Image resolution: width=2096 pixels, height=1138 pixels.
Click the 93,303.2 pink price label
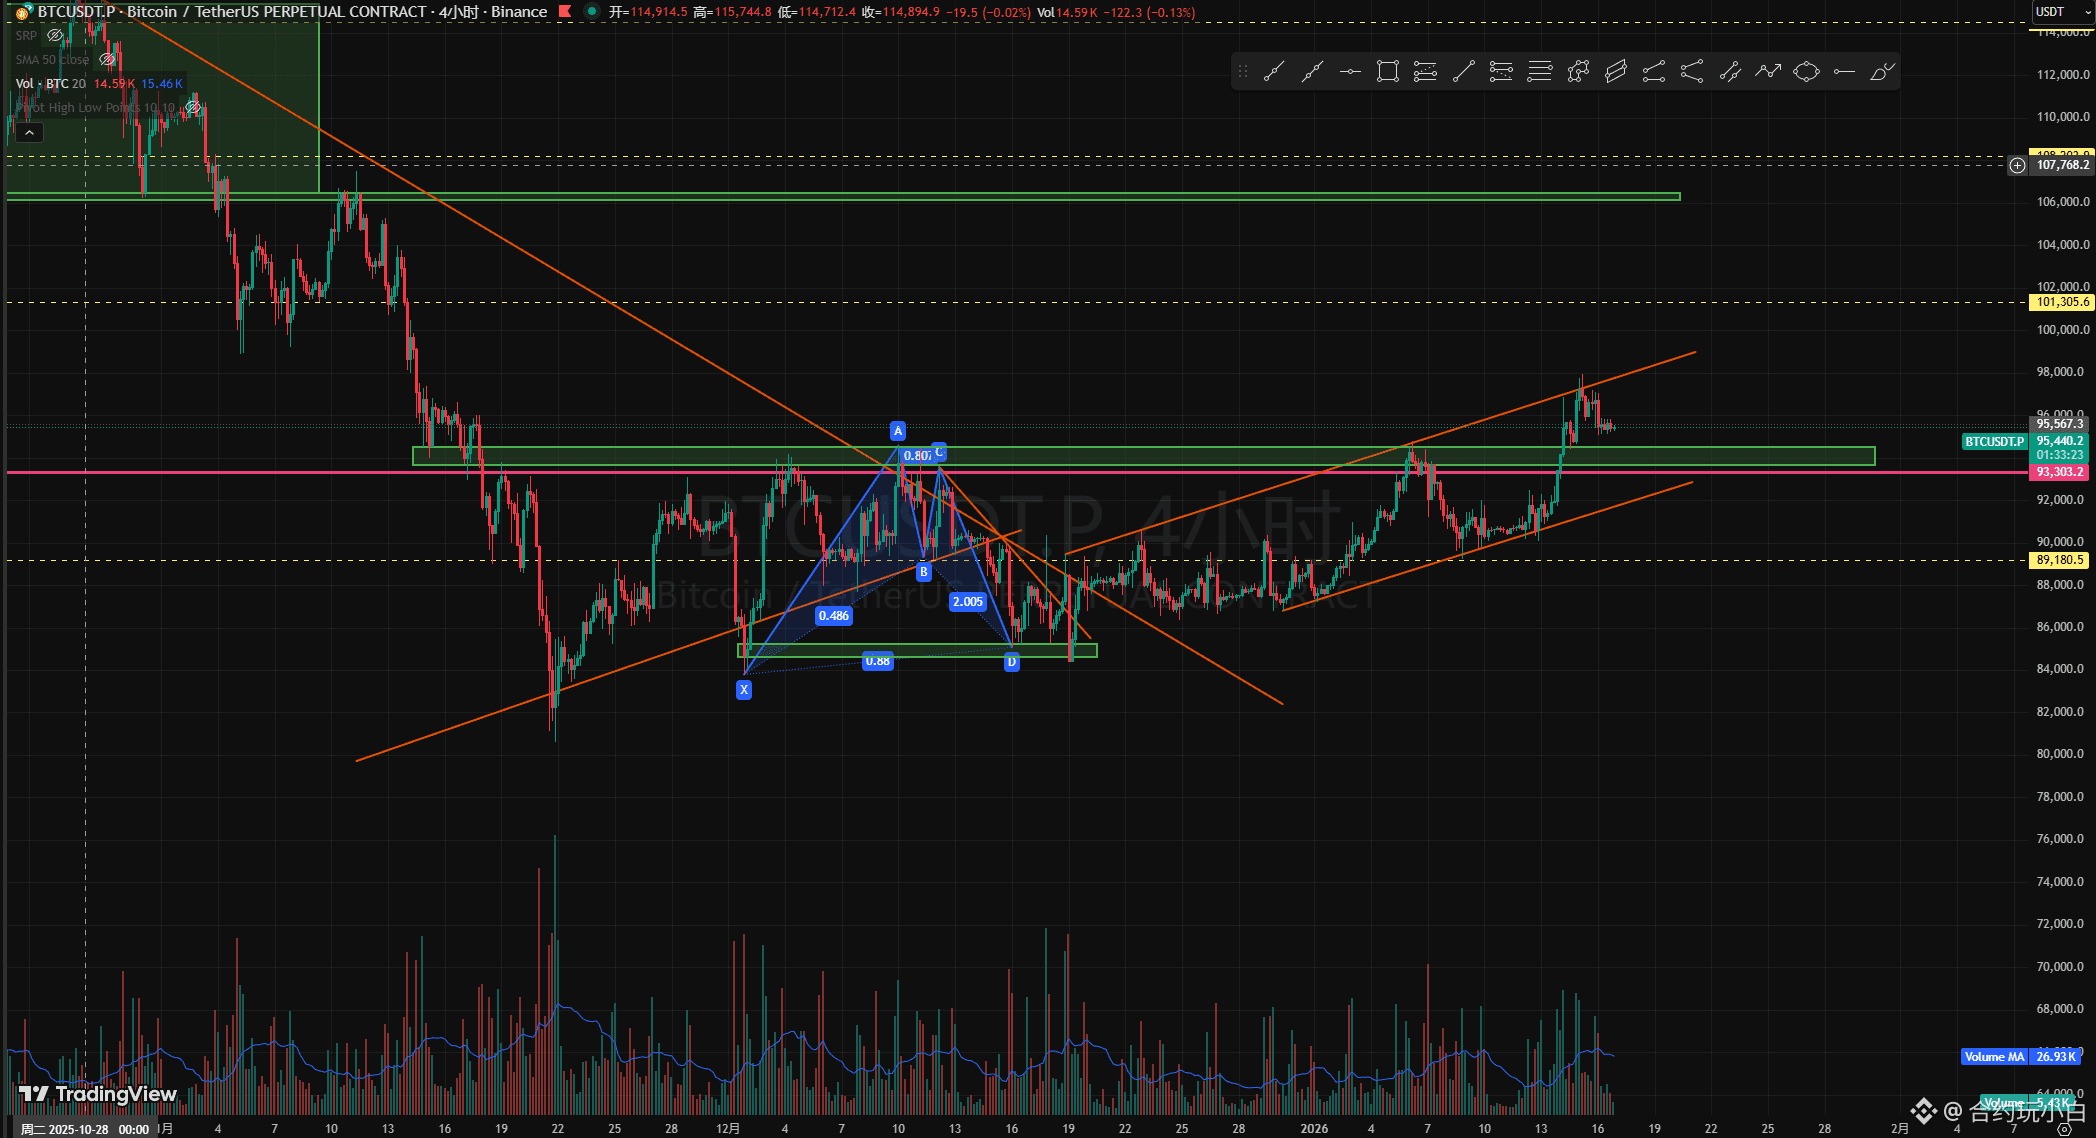(2060, 472)
